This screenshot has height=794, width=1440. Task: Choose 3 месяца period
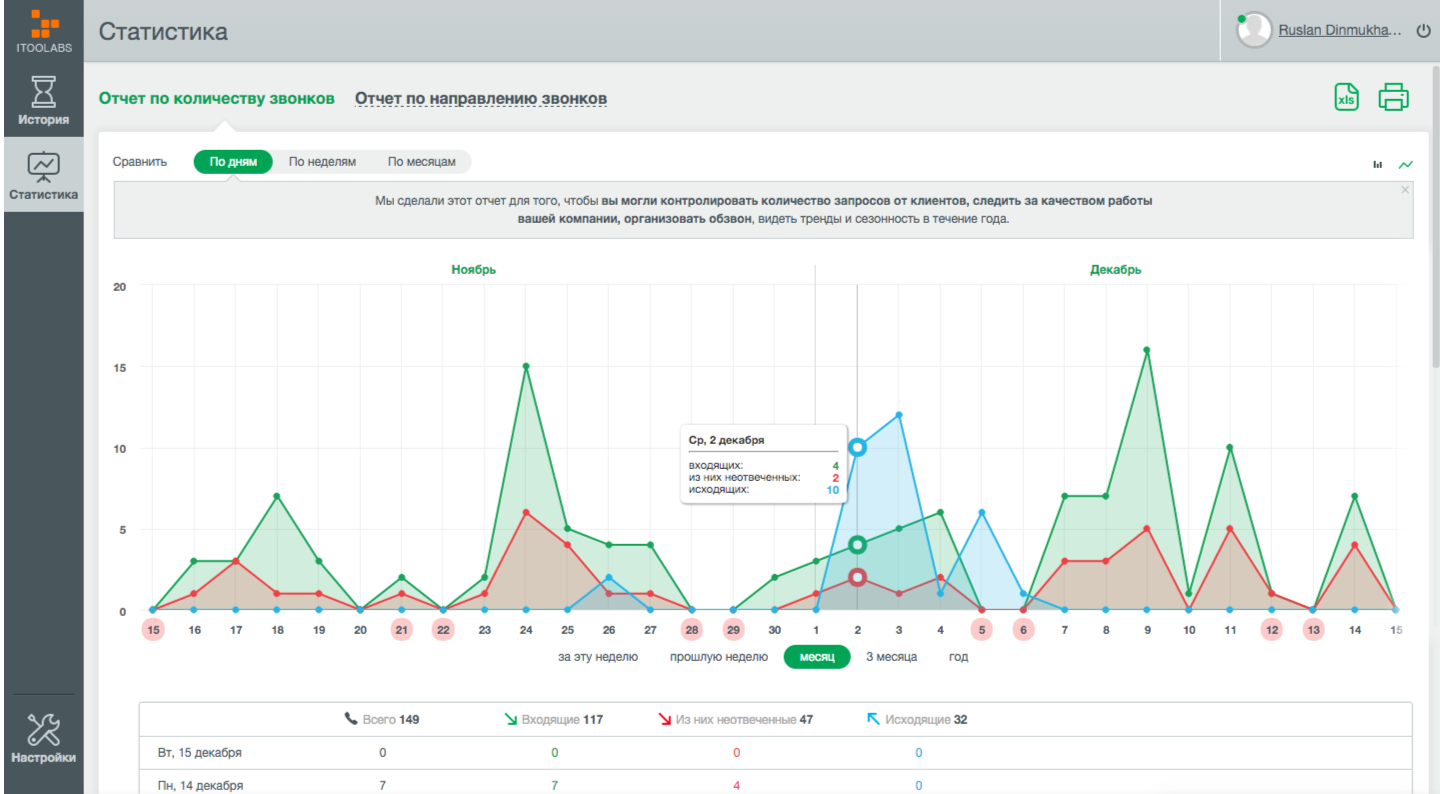pos(891,657)
